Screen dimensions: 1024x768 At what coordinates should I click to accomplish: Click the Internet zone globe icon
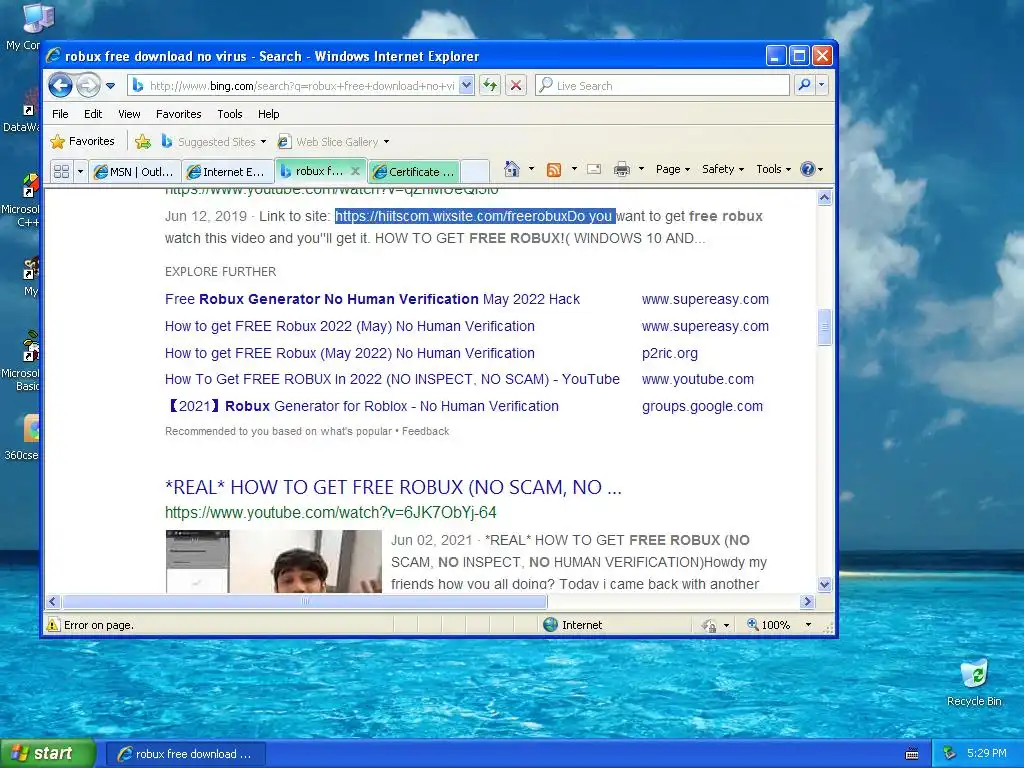(x=551, y=625)
